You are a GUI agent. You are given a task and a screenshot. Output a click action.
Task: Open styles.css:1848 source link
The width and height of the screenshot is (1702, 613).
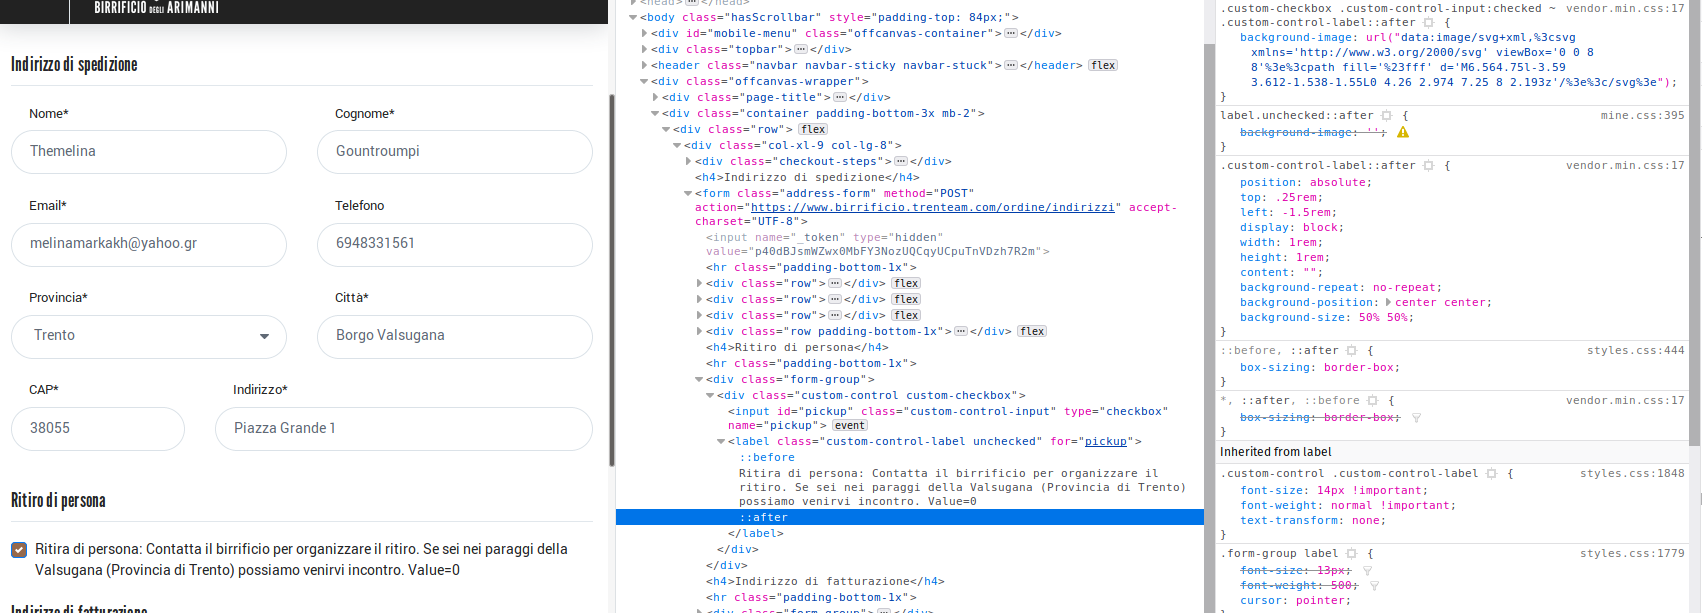[1632, 474]
